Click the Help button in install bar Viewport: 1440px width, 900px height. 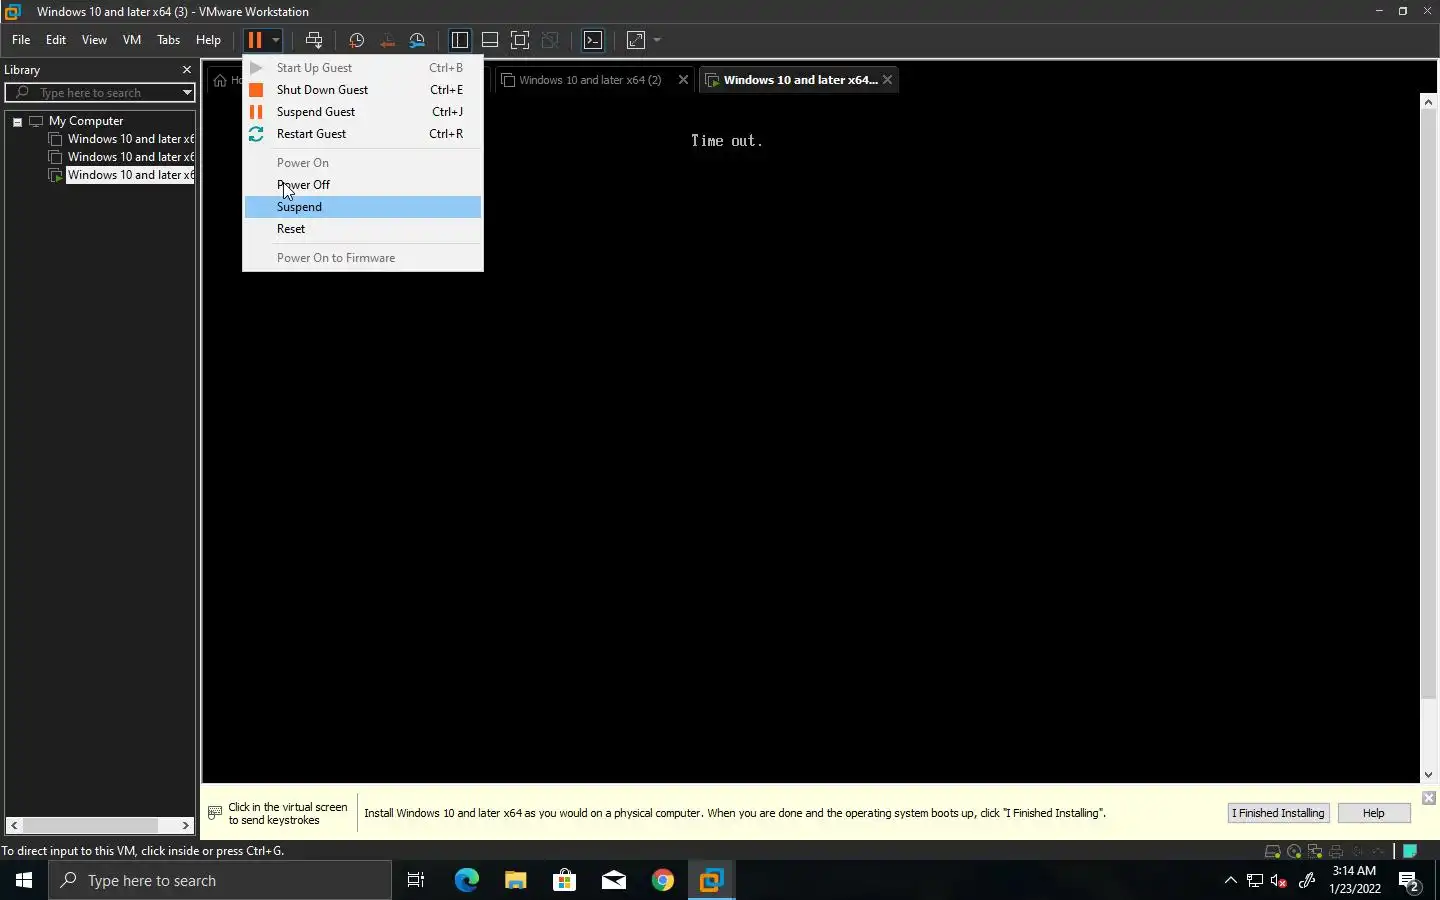1374,813
